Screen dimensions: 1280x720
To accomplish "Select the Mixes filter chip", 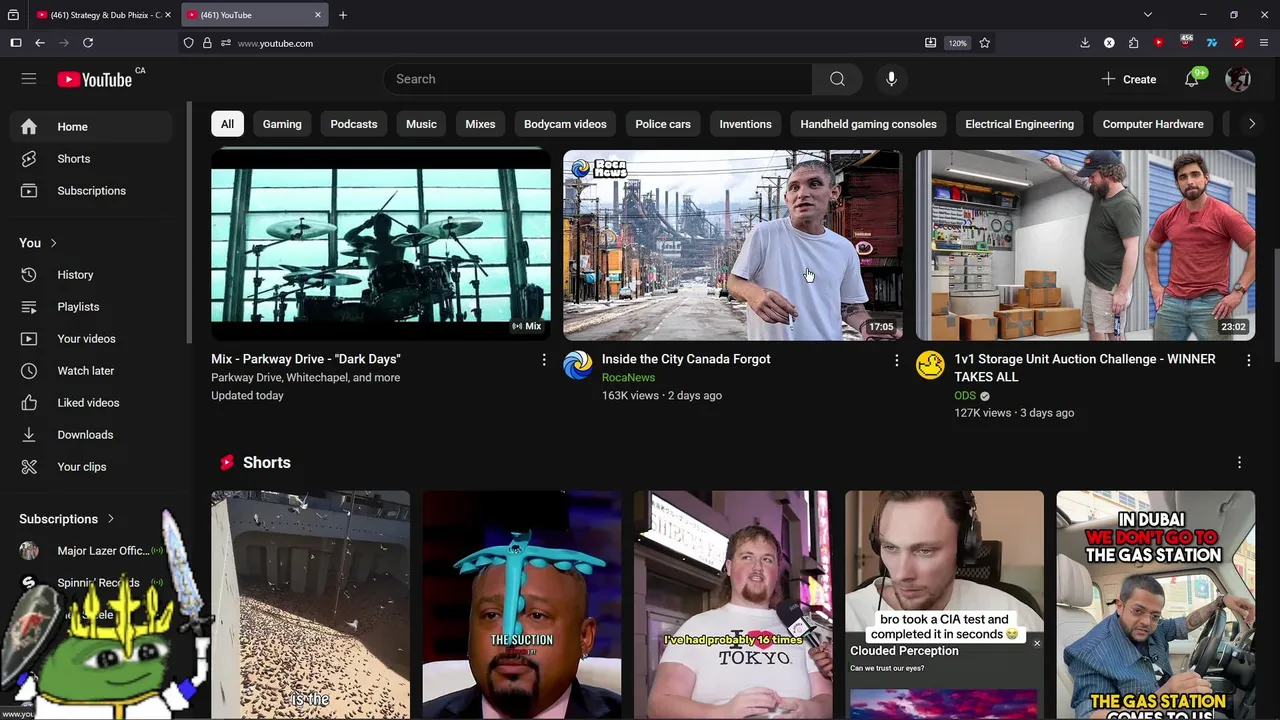I will pyautogui.click(x=480, y=124).
